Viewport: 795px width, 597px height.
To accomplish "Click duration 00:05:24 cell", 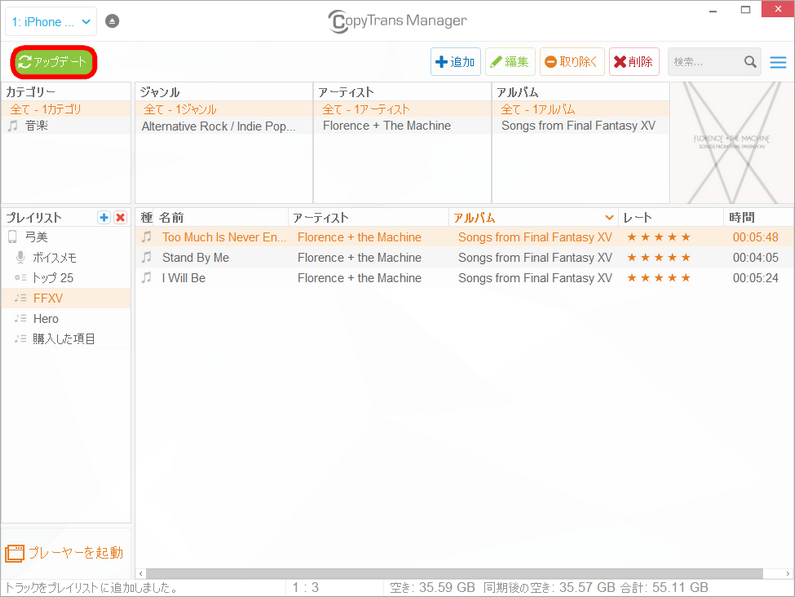I will tap(755, 278).
